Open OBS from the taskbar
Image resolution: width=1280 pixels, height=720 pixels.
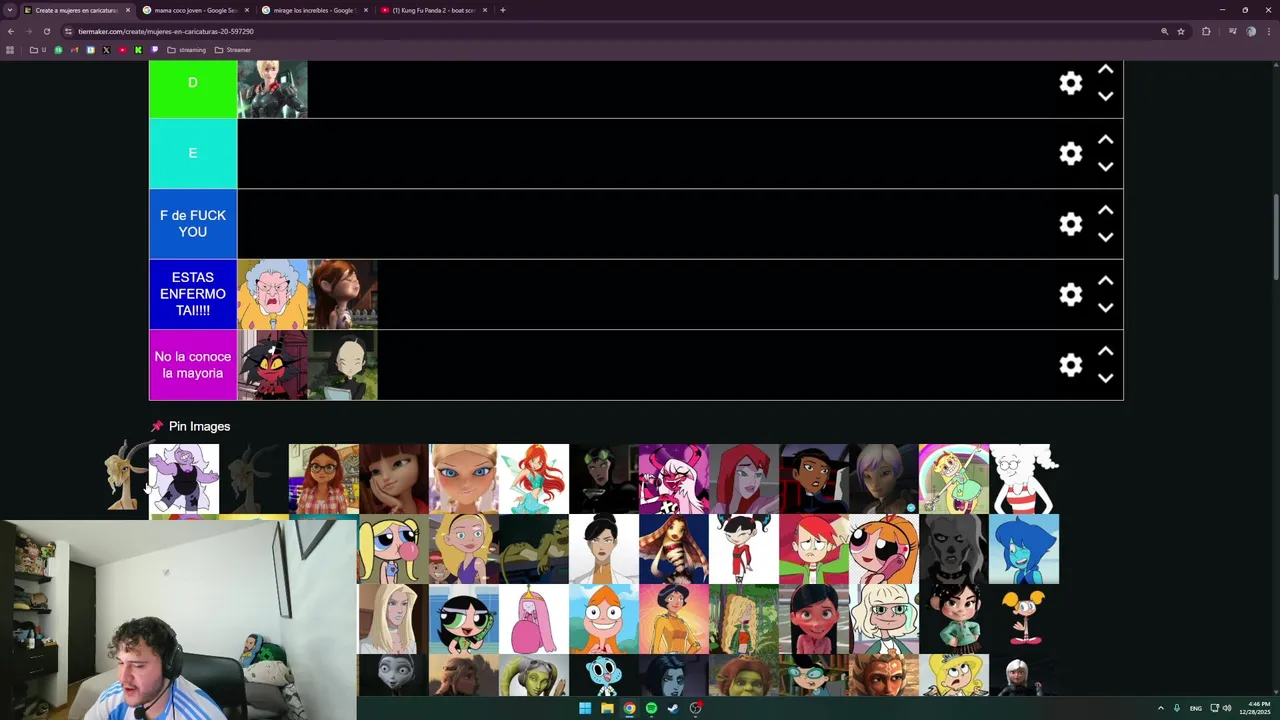click(x=695, y=708)
